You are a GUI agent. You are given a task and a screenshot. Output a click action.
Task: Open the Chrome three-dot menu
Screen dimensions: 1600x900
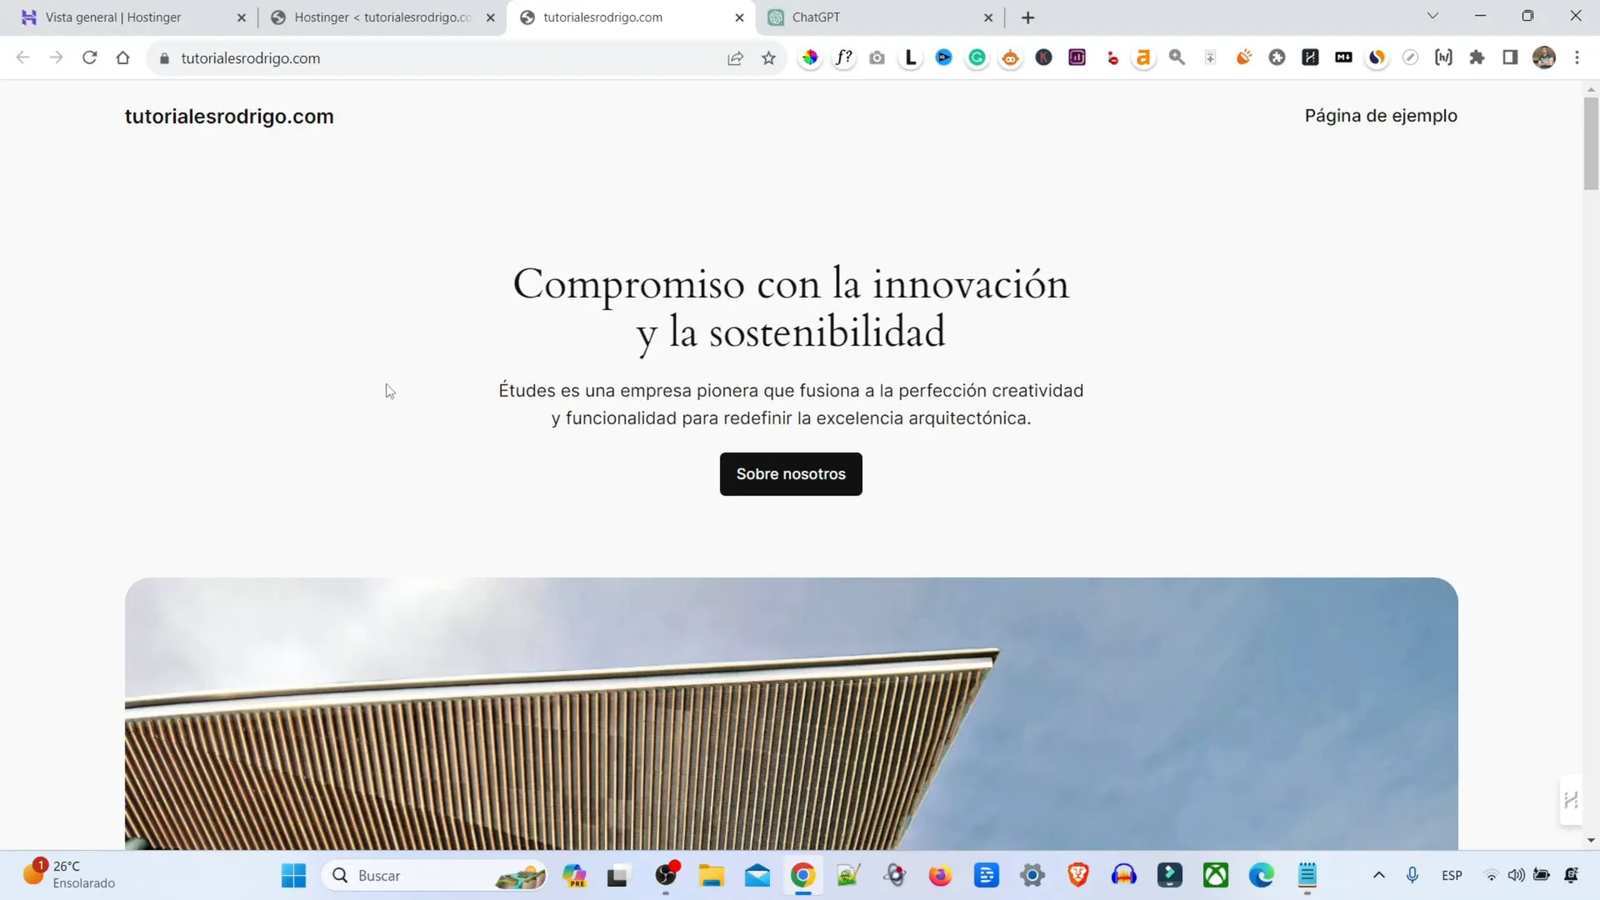(x=1578, y=57)
